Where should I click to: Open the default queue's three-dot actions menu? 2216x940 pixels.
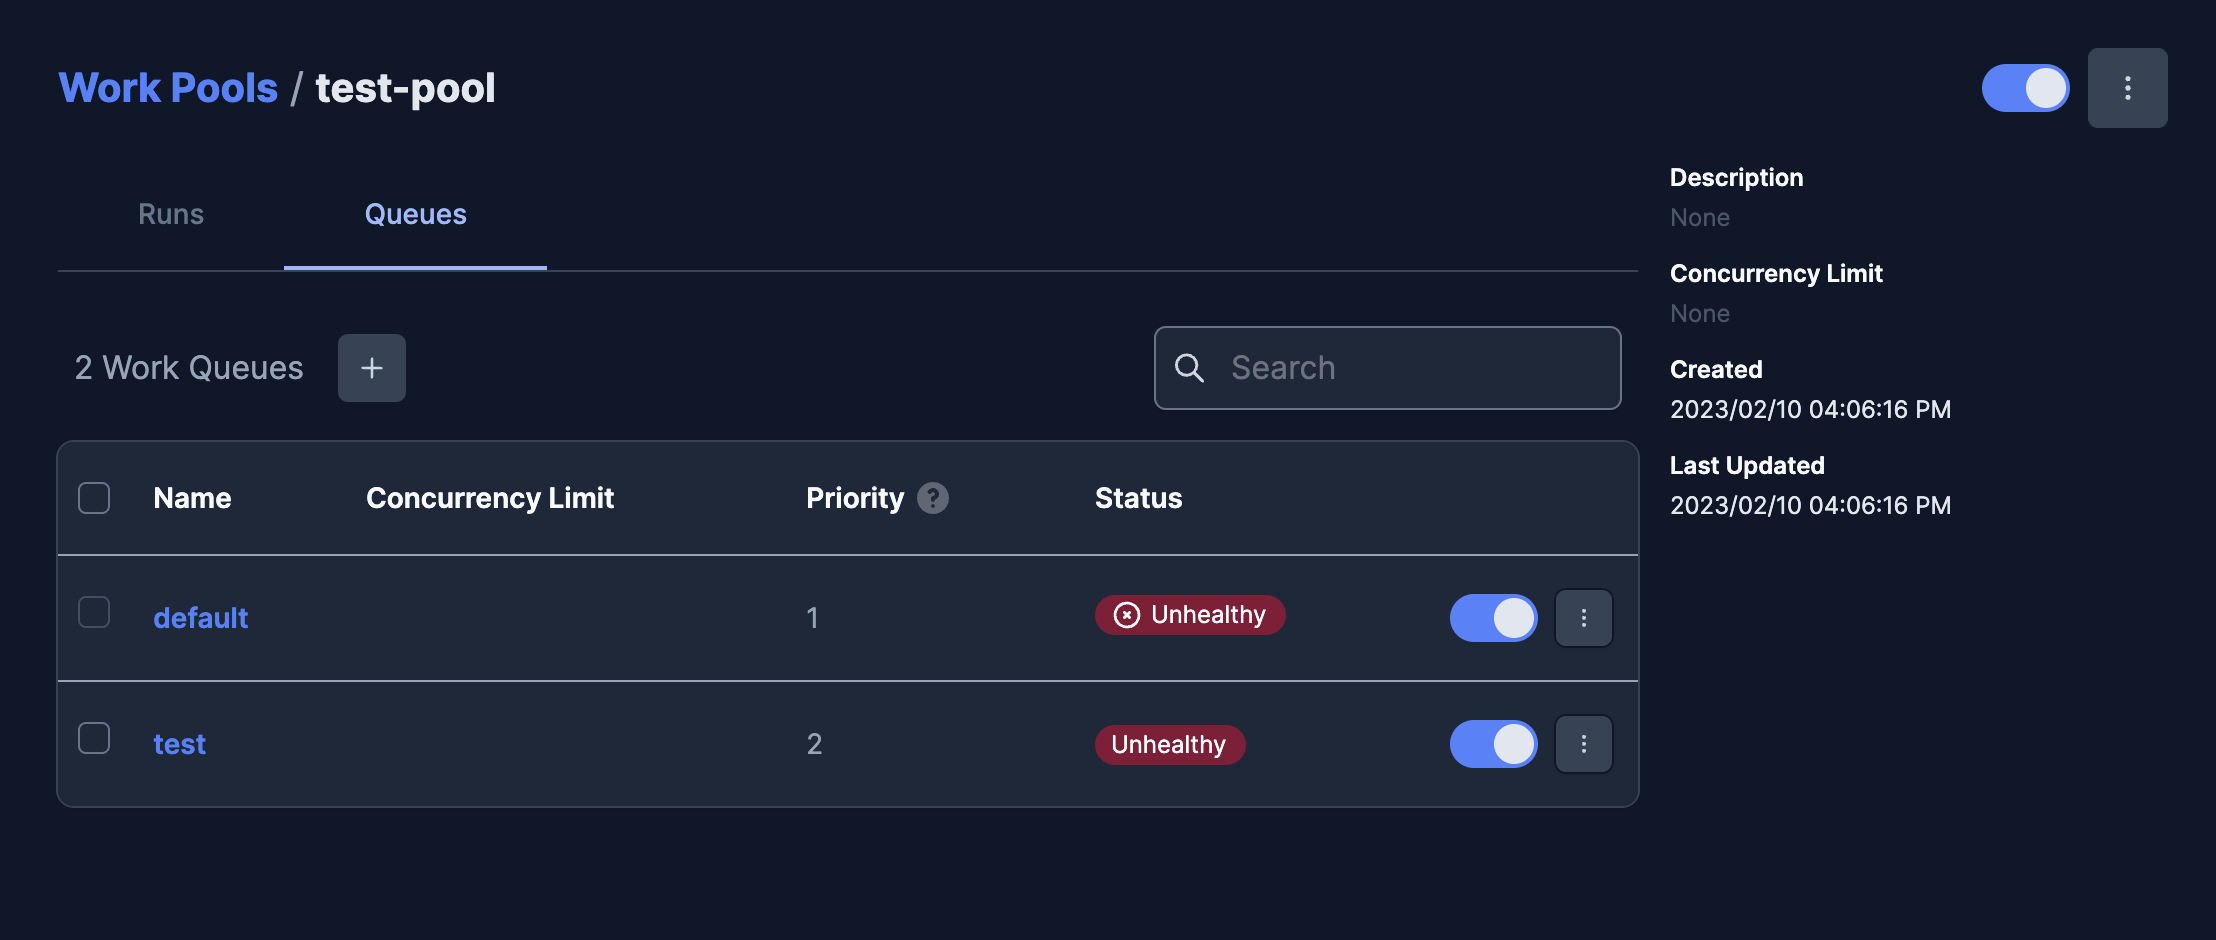[1584, 618]
